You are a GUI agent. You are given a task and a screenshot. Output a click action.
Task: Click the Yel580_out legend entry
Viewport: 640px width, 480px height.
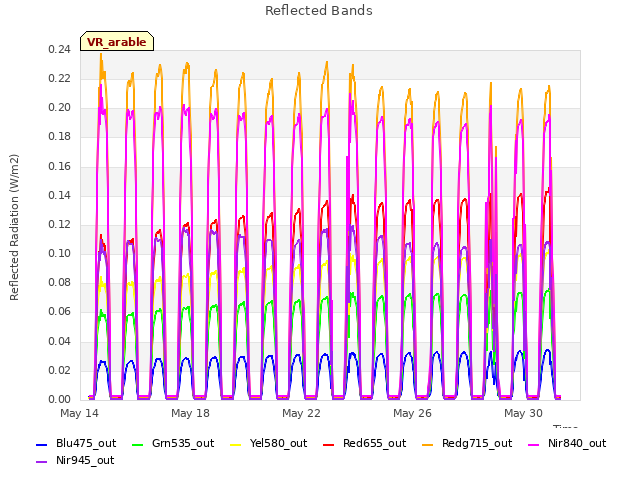point(269,443)
